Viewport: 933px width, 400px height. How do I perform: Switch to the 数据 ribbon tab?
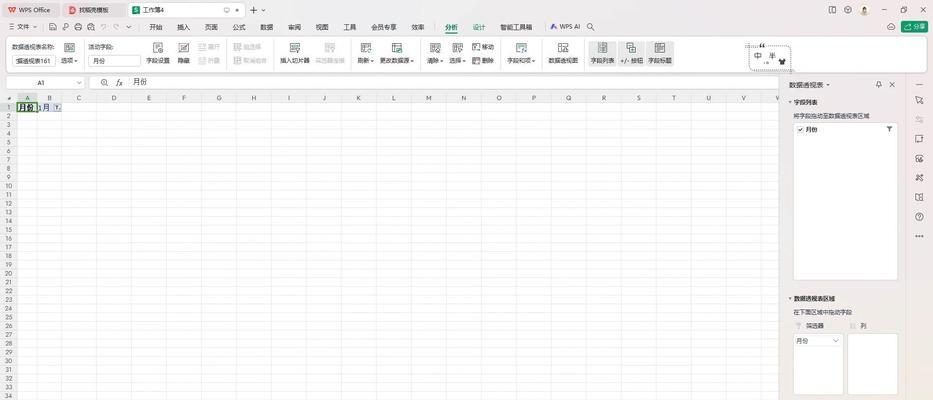point(267,27)
